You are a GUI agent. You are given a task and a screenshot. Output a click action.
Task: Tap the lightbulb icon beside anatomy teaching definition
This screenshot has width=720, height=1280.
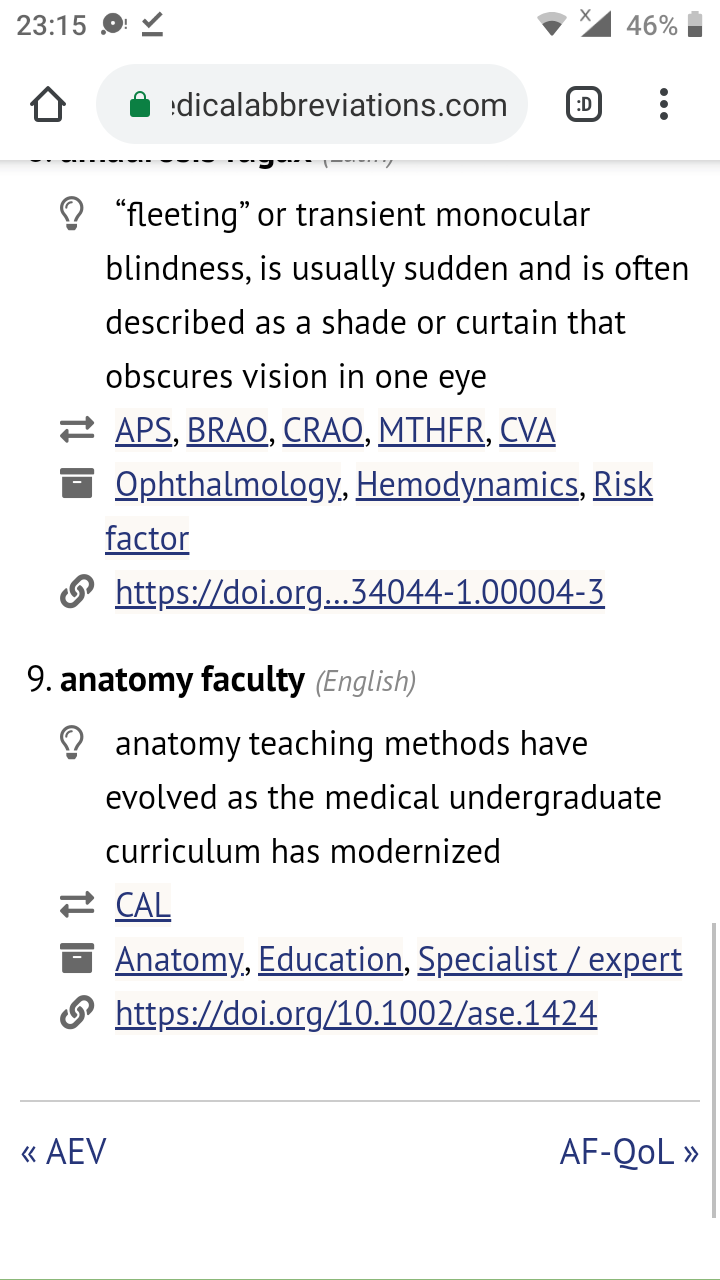coord(72,744)
